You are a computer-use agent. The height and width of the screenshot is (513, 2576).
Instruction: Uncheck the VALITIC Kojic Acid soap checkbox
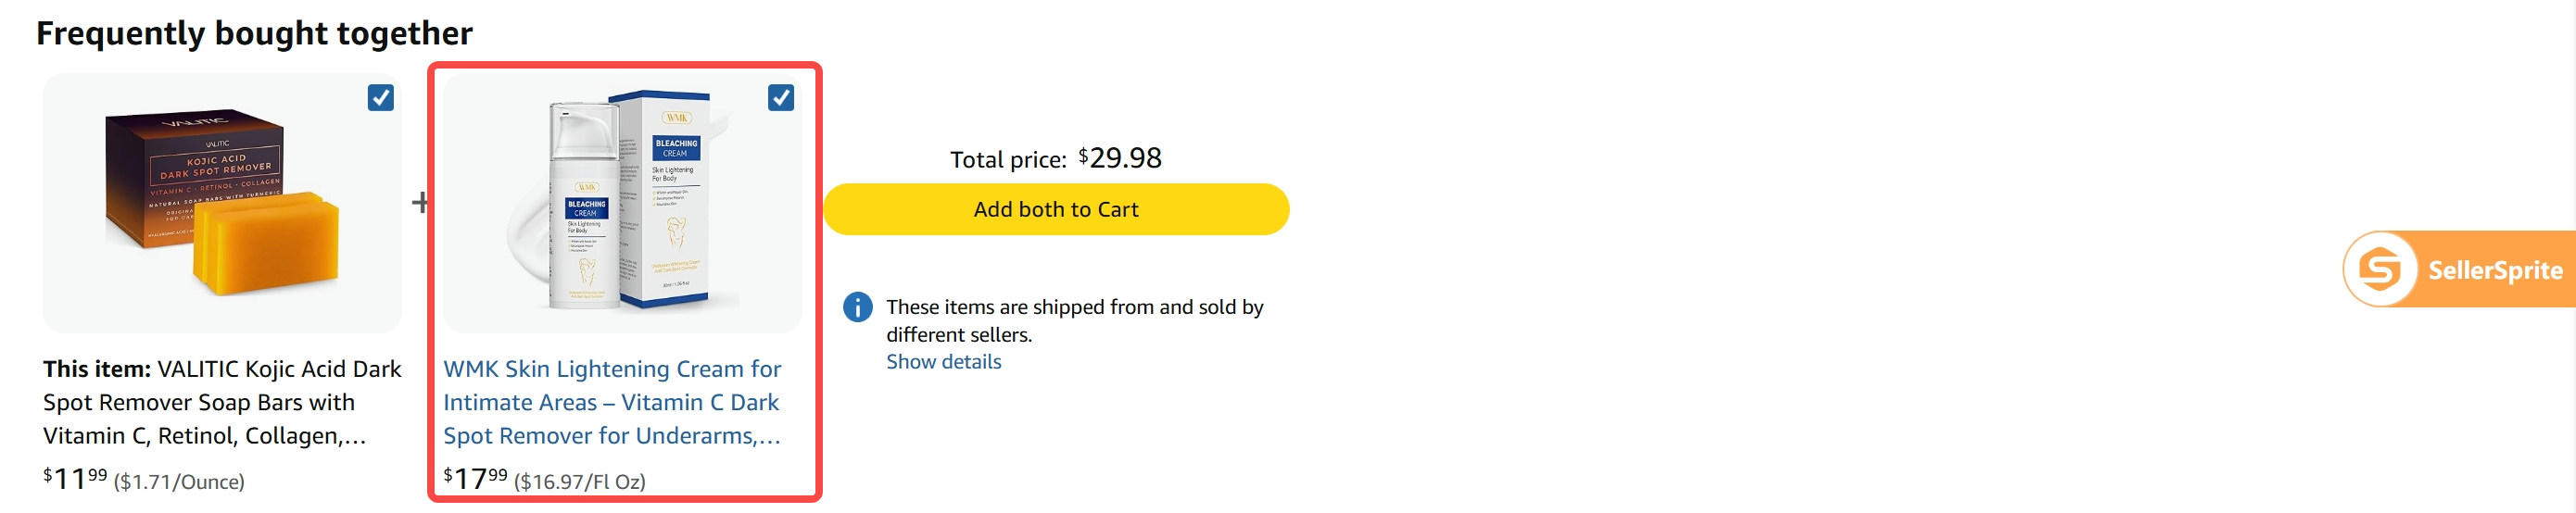(x=380, y=98)
